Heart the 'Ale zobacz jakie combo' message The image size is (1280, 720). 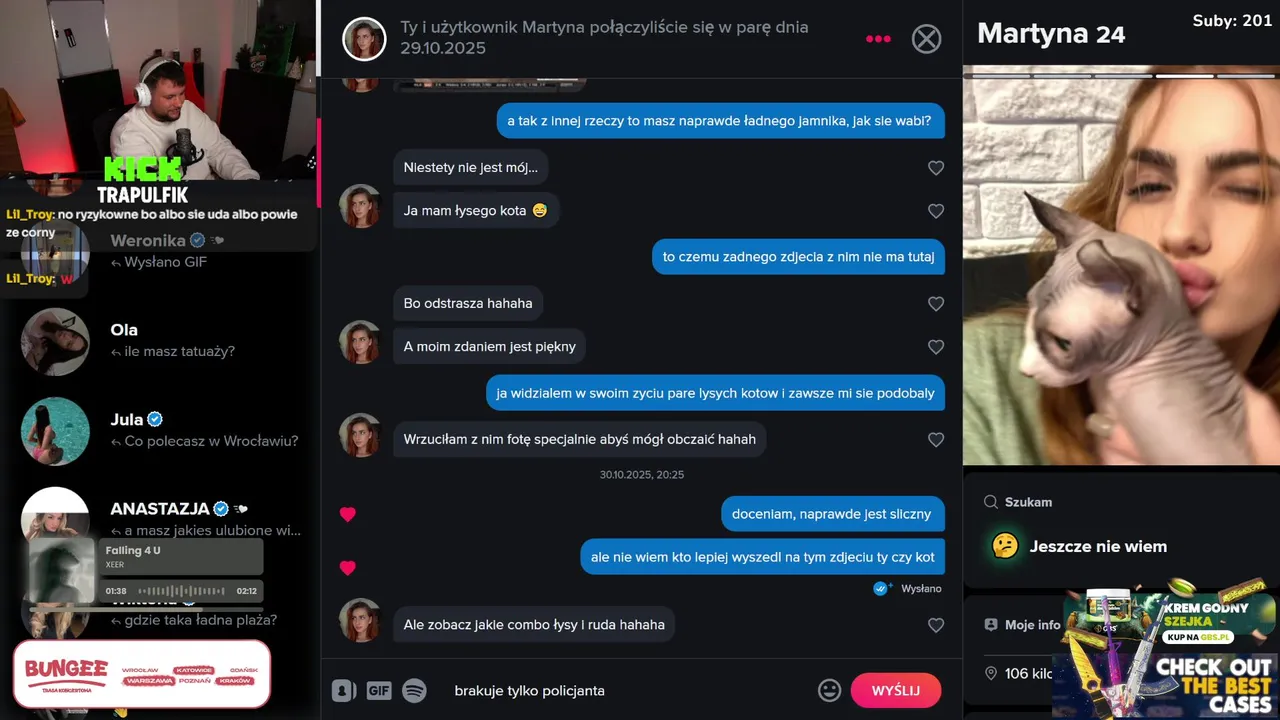936,625
